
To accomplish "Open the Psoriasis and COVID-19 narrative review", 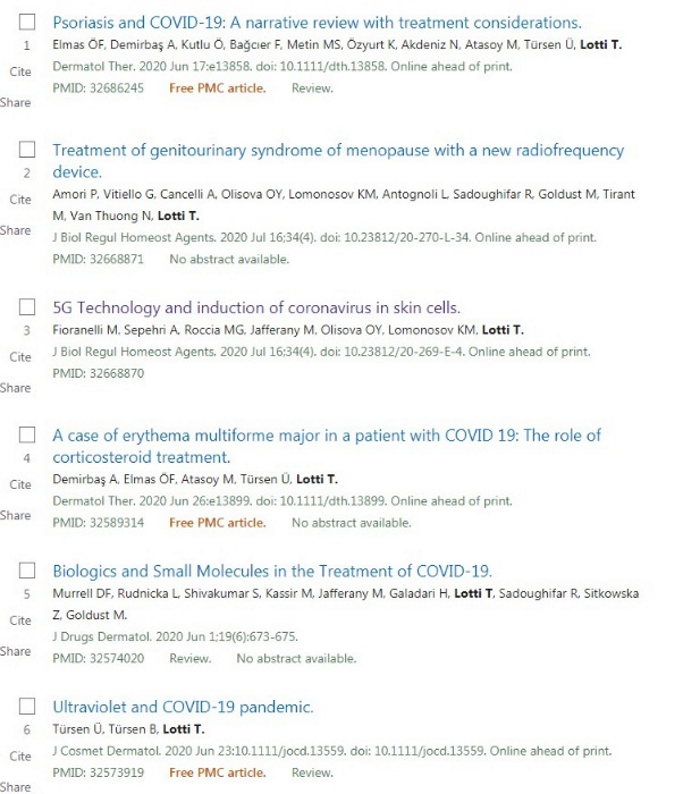I will 317,22.
